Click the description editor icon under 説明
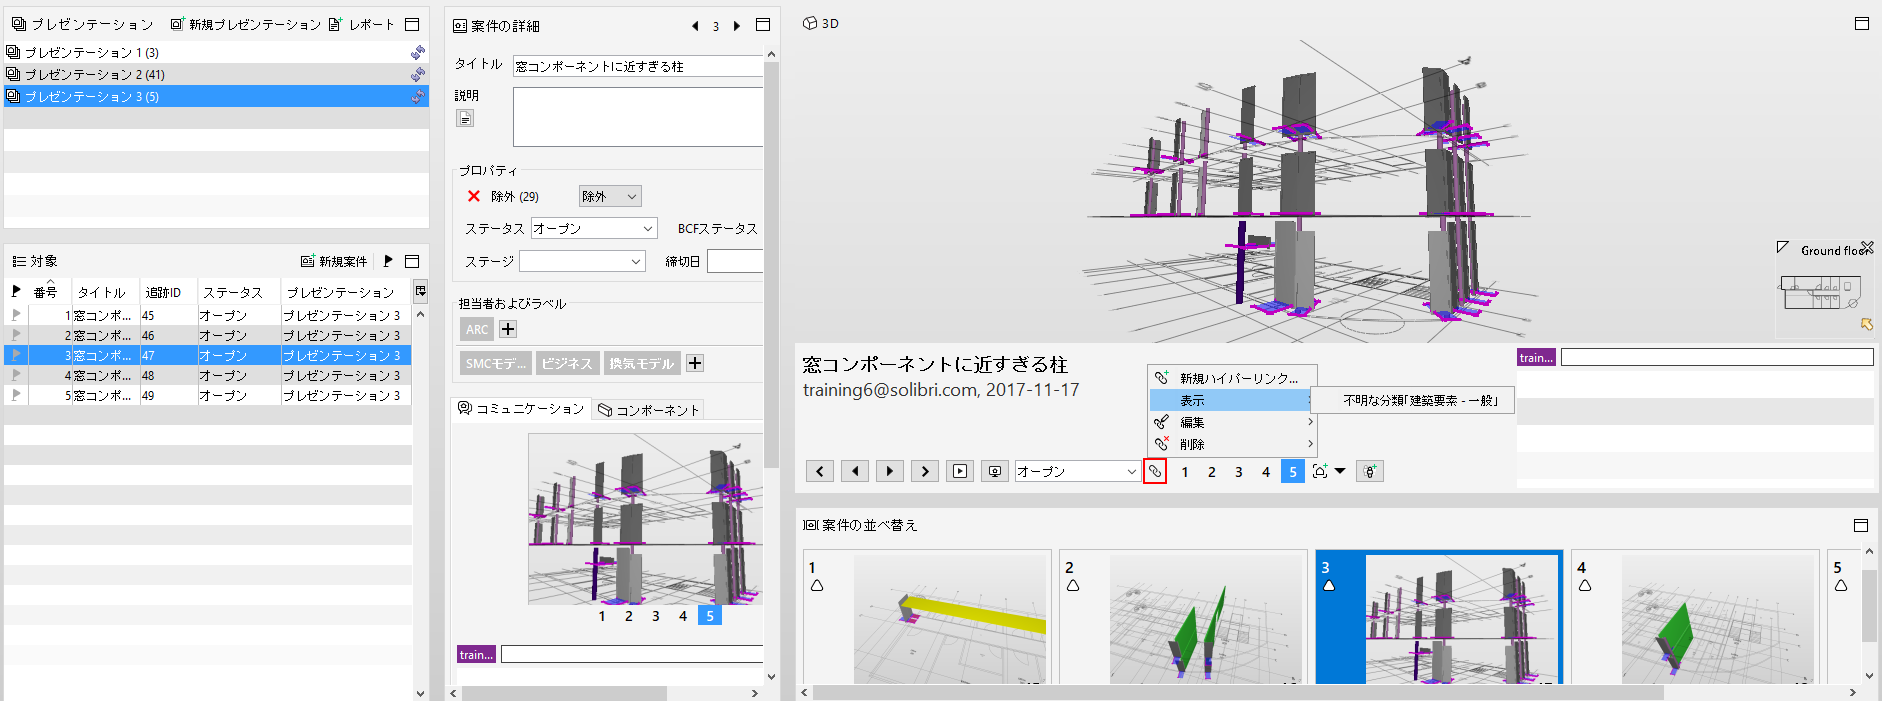This screenshot has height=701, width=1882. coord(465,118)
